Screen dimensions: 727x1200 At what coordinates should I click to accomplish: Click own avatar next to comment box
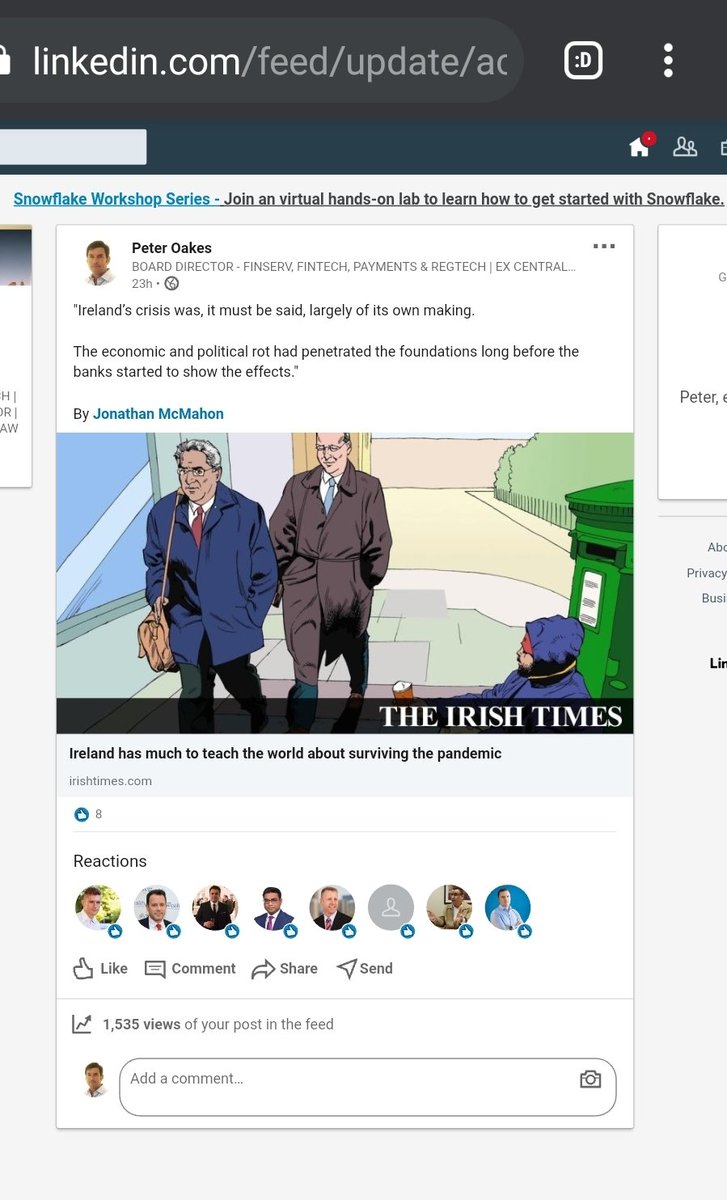(x=95, y=1080)
